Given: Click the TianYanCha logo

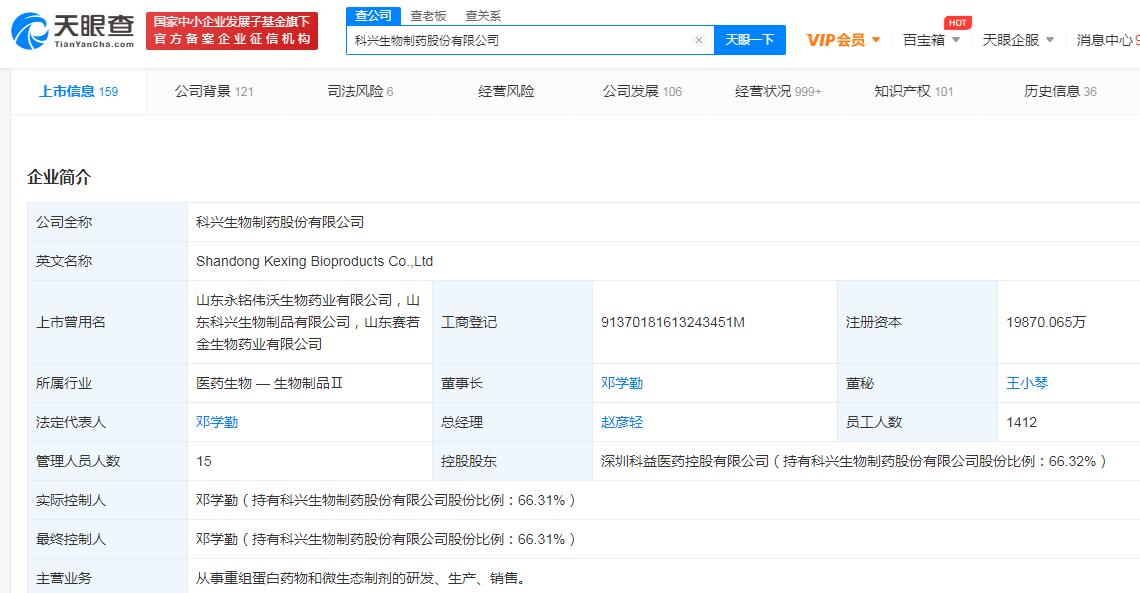Looking at the screenshot, I should [x=72, y=31].
